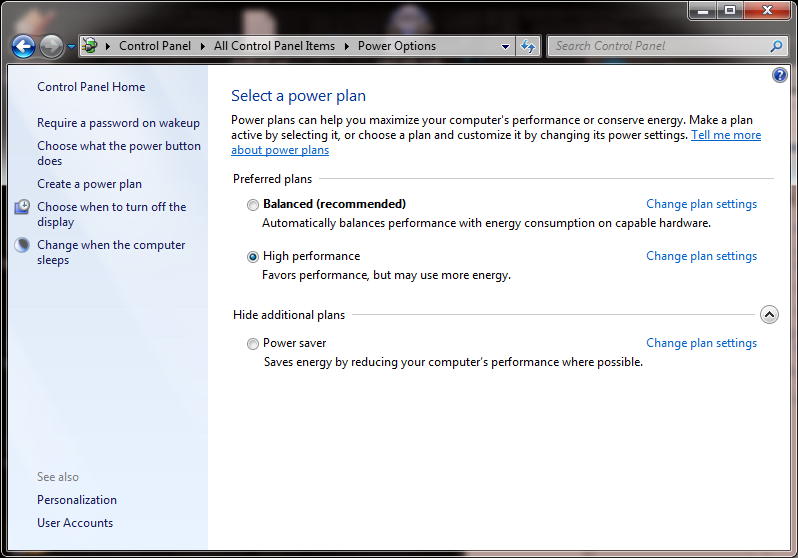The height and width of the screenshot is (558, 798).
Task: Open the Personalization link under See also
Action: [77, 500]
